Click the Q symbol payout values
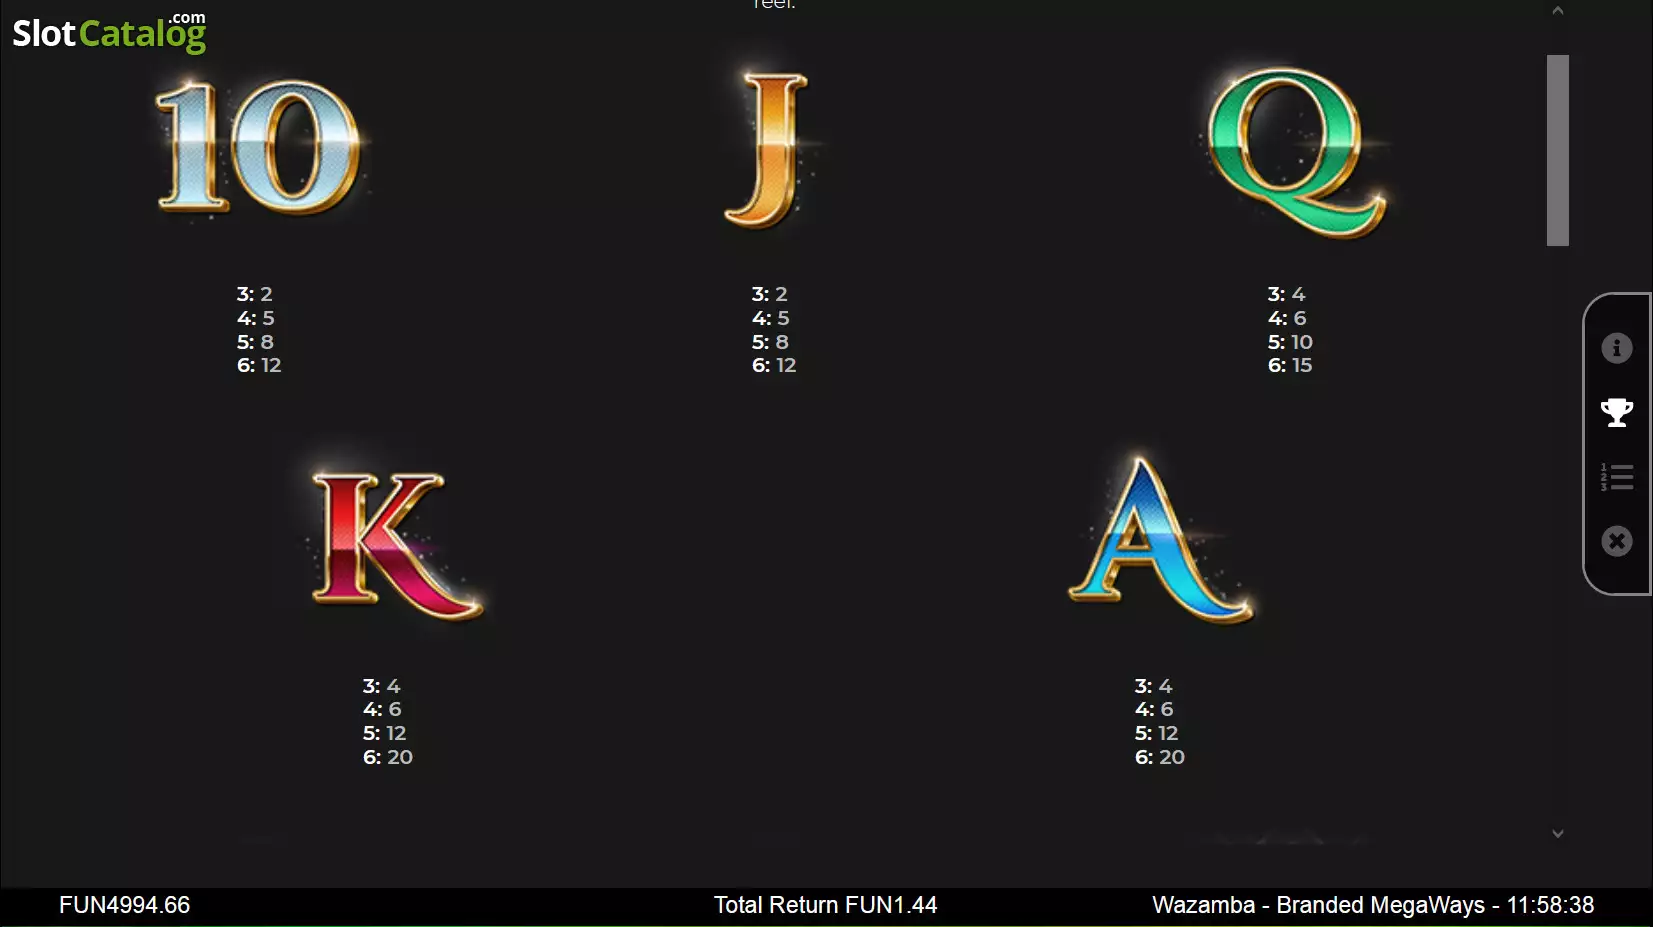This screenshot has width=1653, height=927. click(1290, 330)
